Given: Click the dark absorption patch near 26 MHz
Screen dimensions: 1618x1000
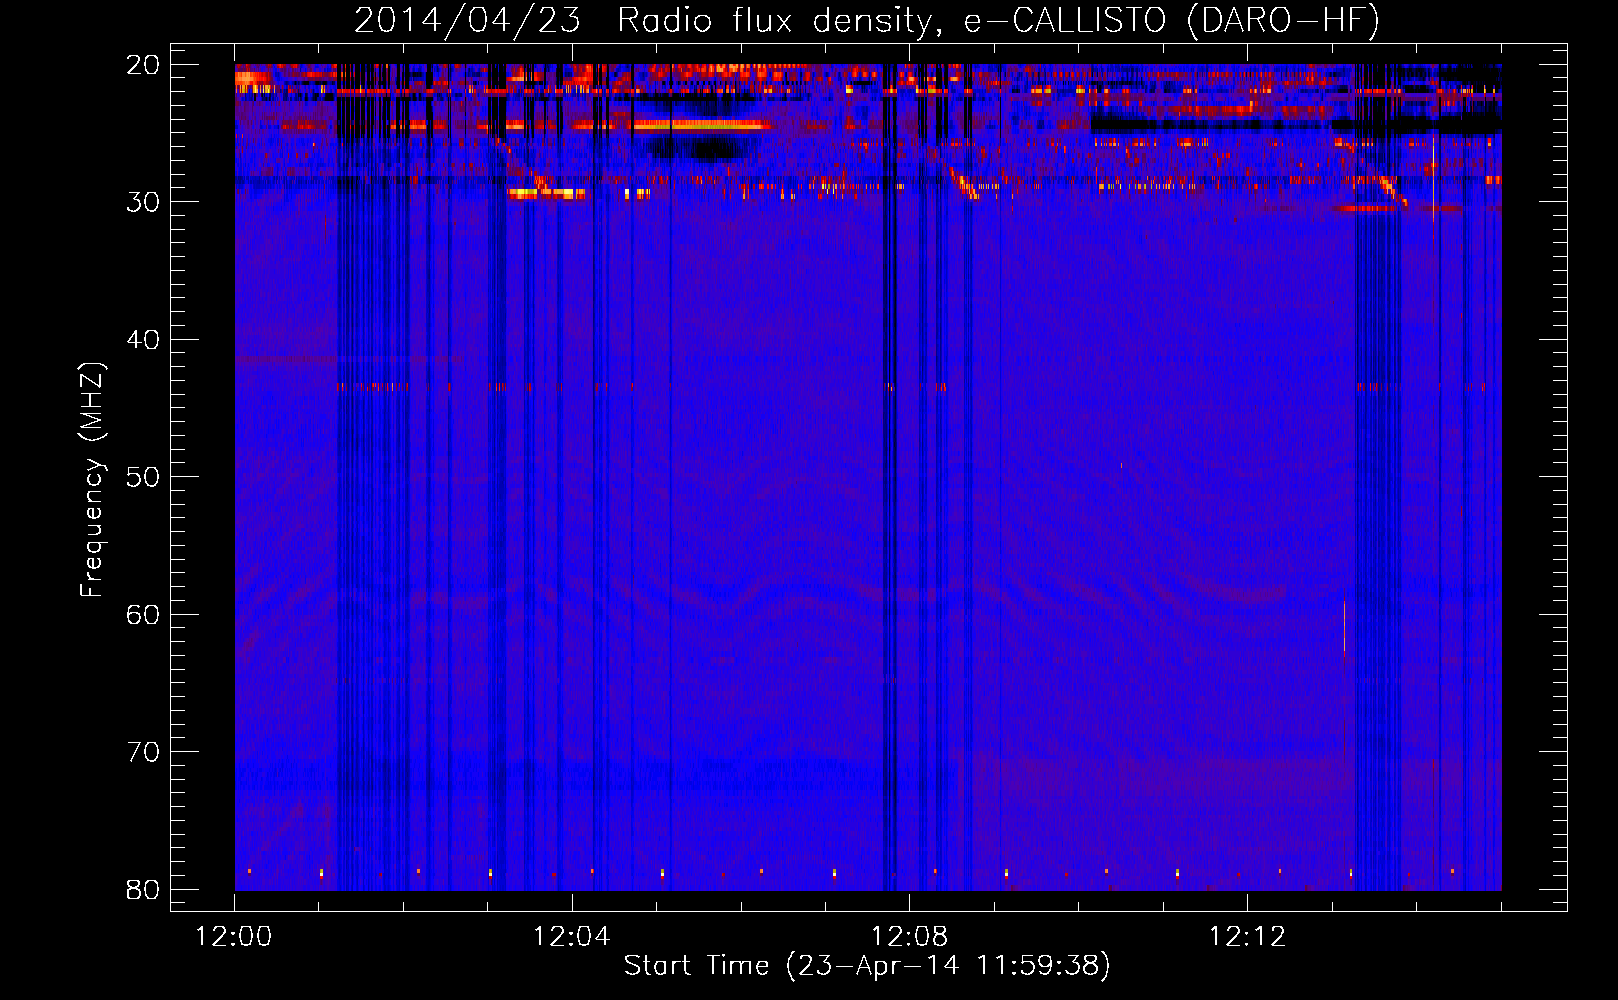Looking at the screenshot, I should pyautogui.click(x=700, y=149).
